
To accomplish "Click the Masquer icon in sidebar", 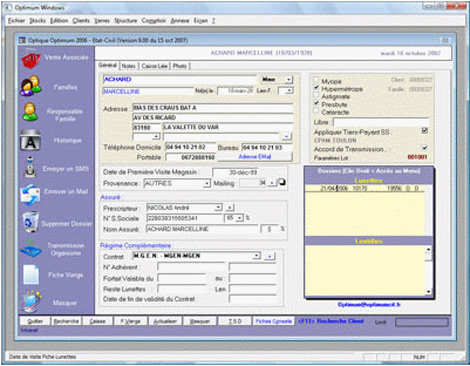I will pyautogui.click(x=31, y=302).
